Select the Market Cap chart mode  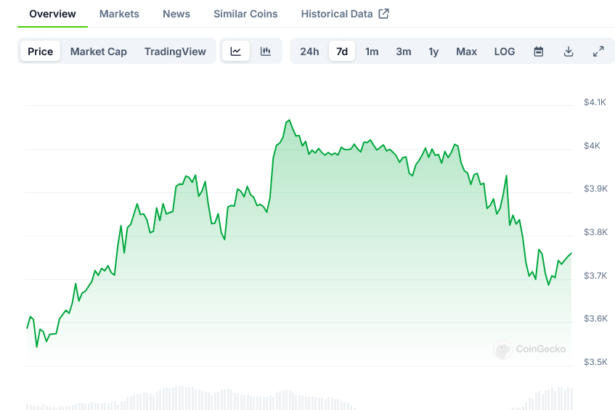(x=98, y=51)
